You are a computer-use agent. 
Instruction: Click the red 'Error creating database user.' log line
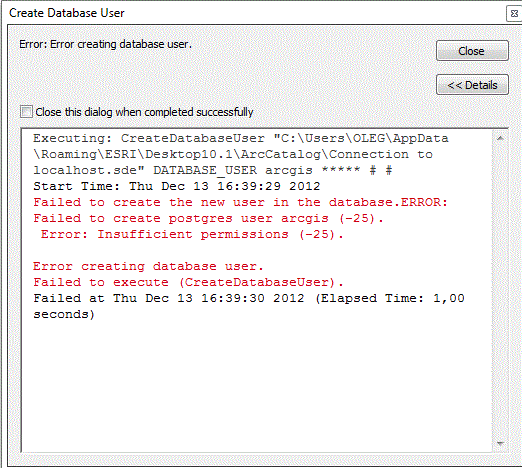[148, 266]
